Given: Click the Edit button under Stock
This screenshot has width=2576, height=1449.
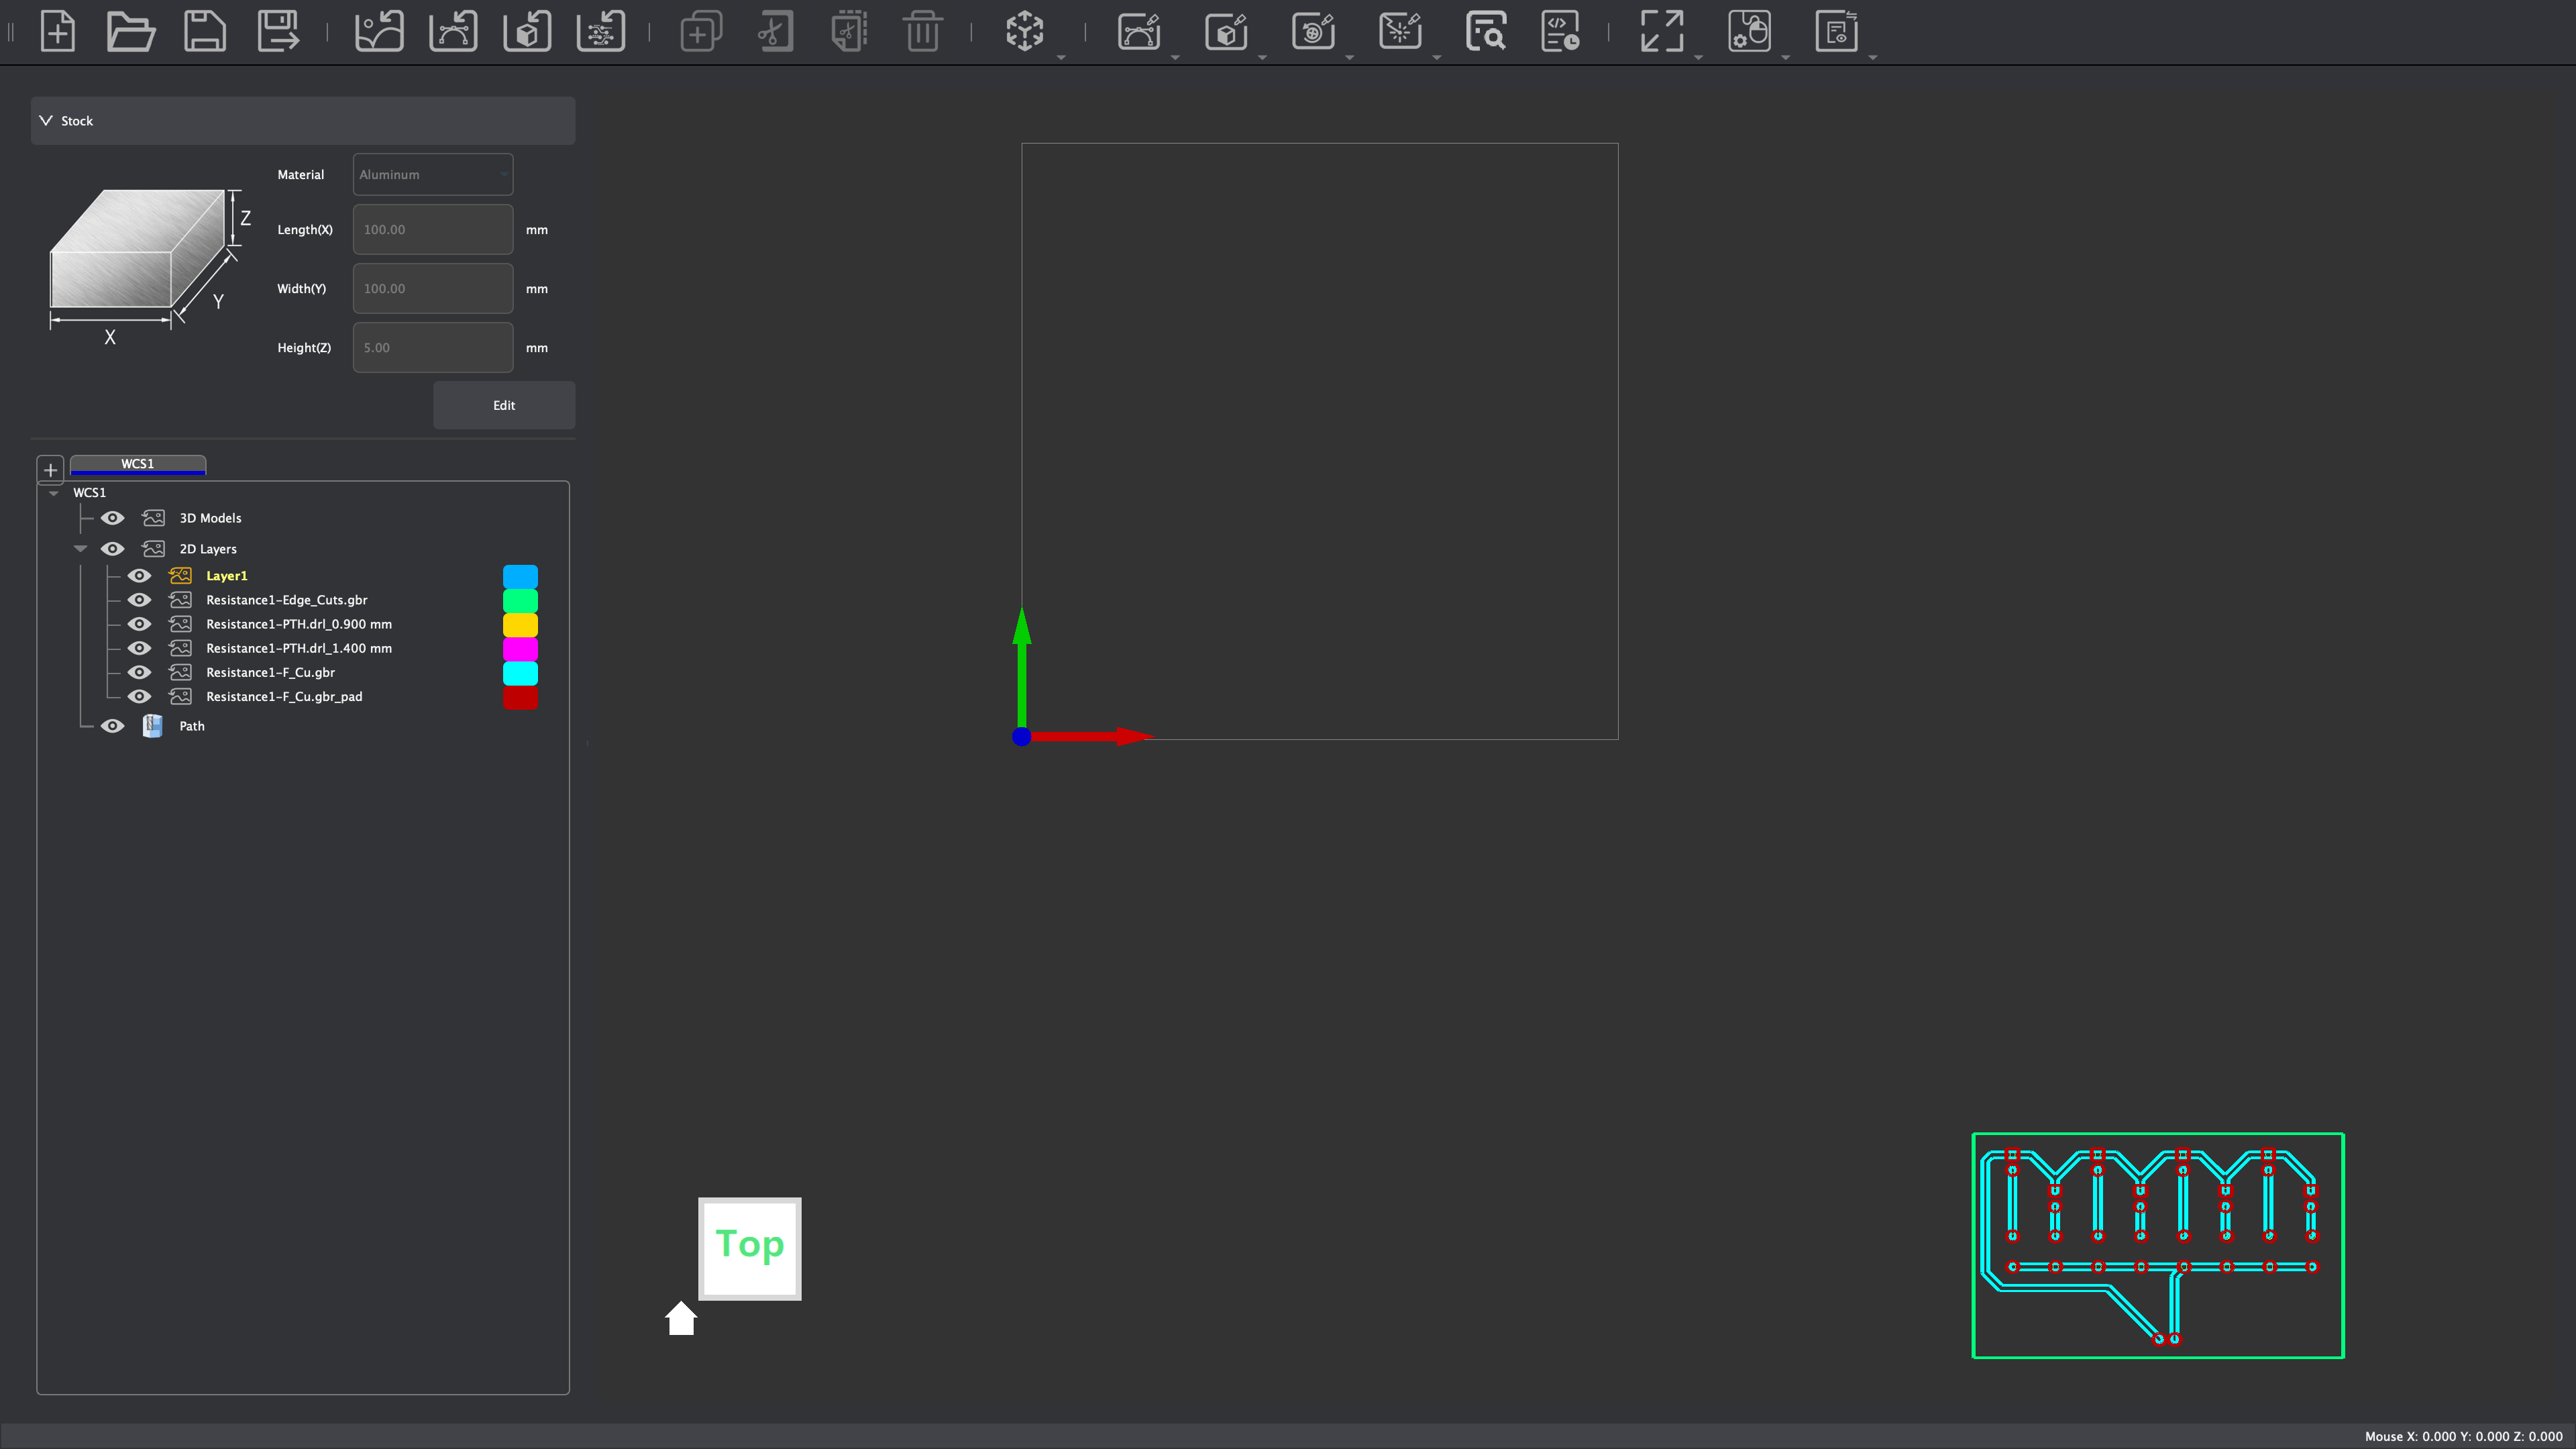Looking at the screenshot, I should (504, 405).
